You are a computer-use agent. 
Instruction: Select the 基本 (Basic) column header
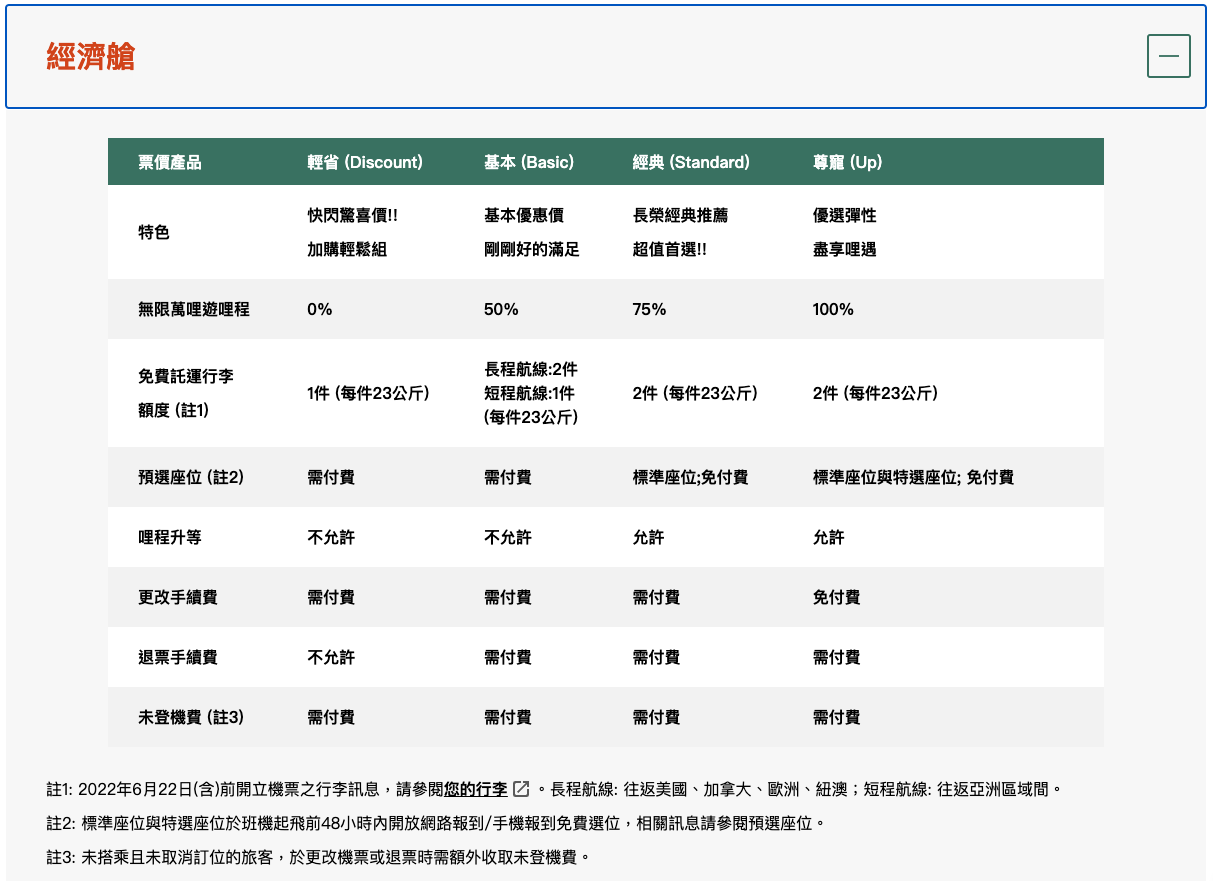click(x=529, y=162)
